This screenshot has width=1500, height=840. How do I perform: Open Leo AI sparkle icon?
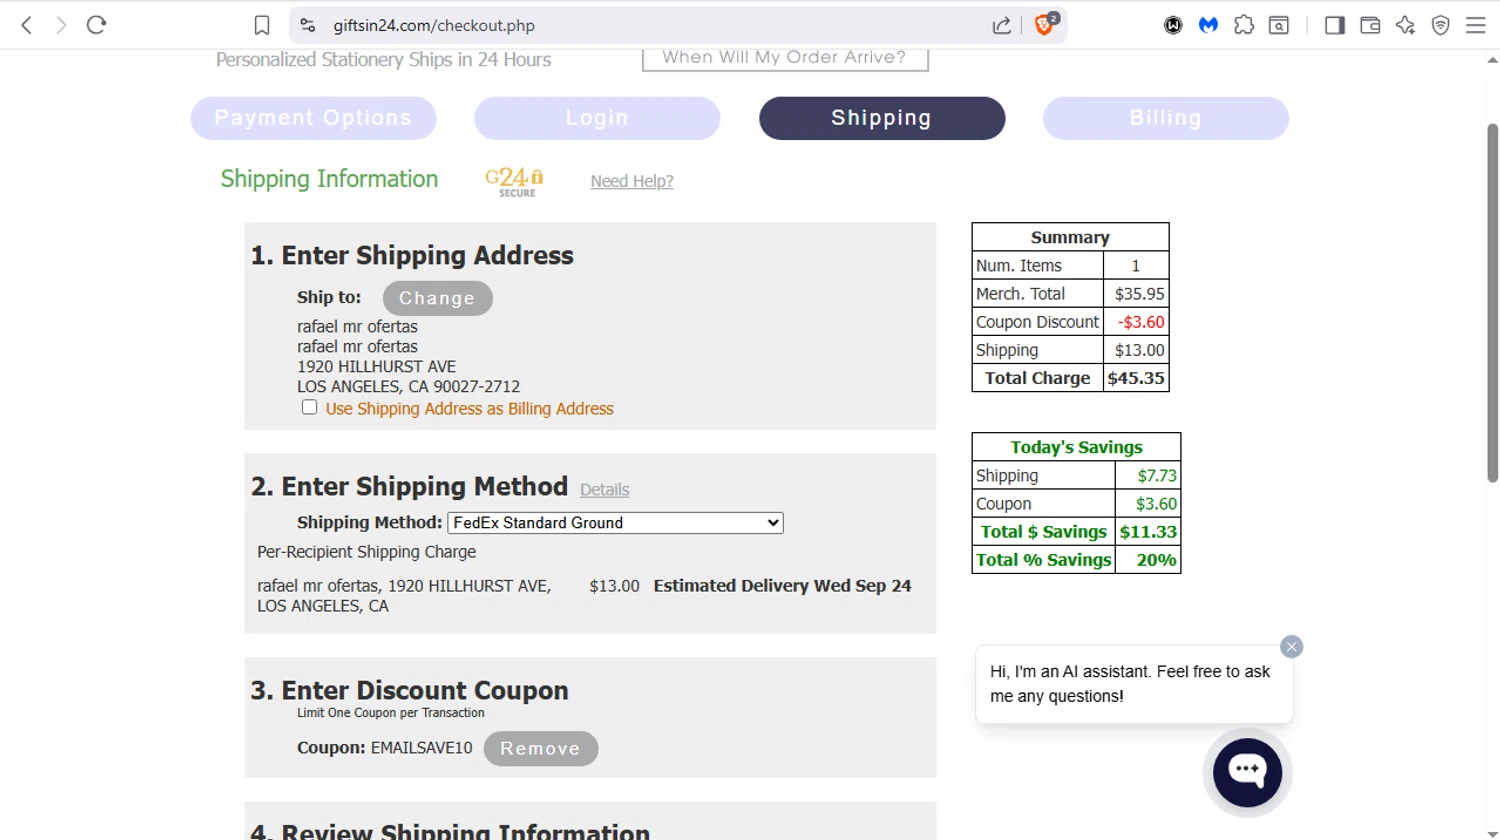tap(1405, 25)
